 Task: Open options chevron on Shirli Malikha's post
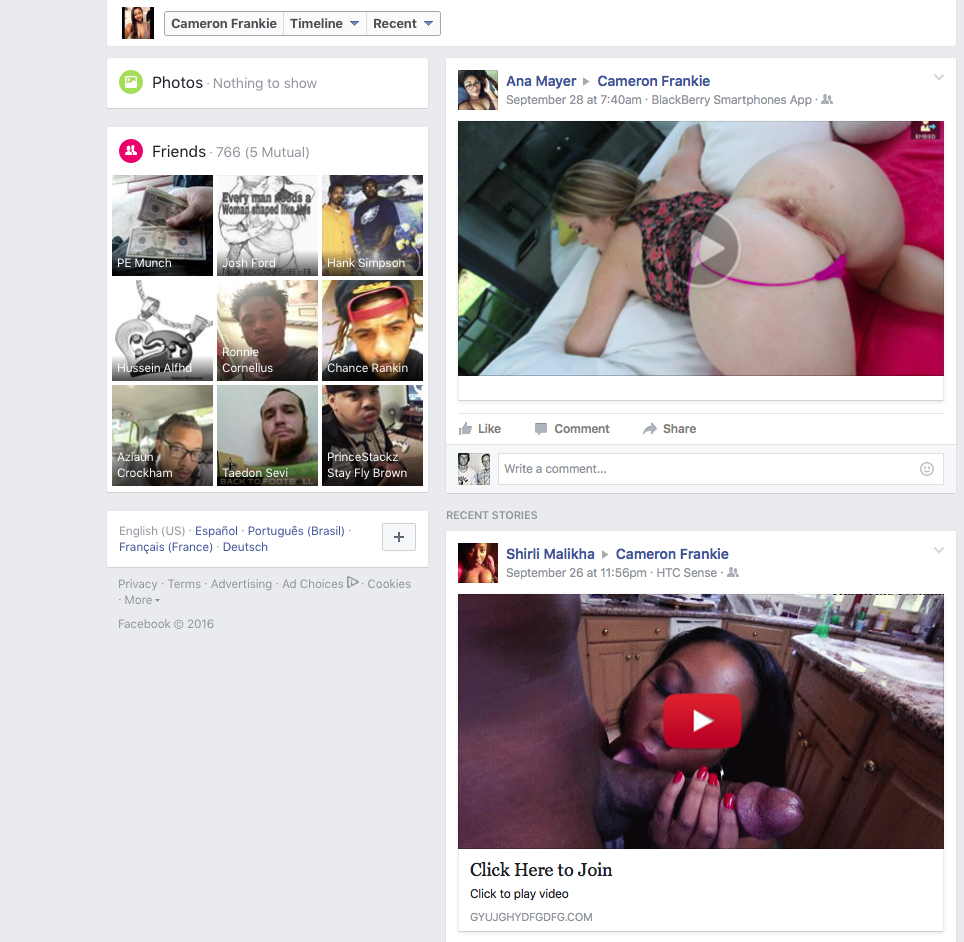pos(938,549)
